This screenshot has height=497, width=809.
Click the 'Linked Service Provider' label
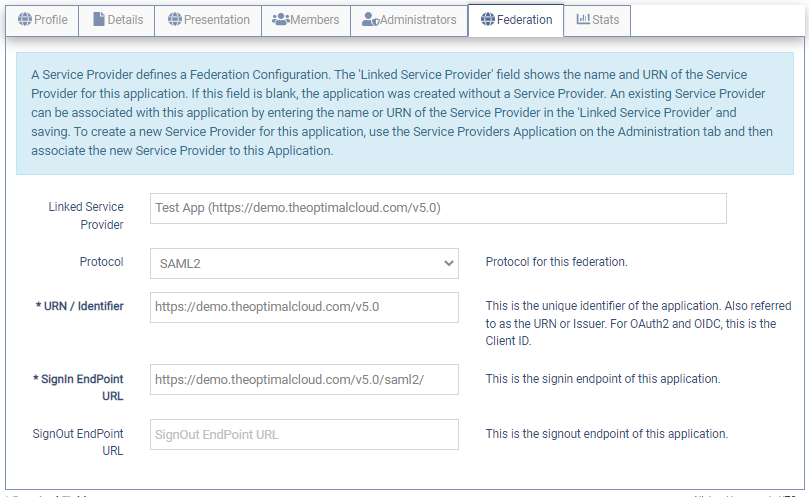pyautogui.click(x=86, y=216)
